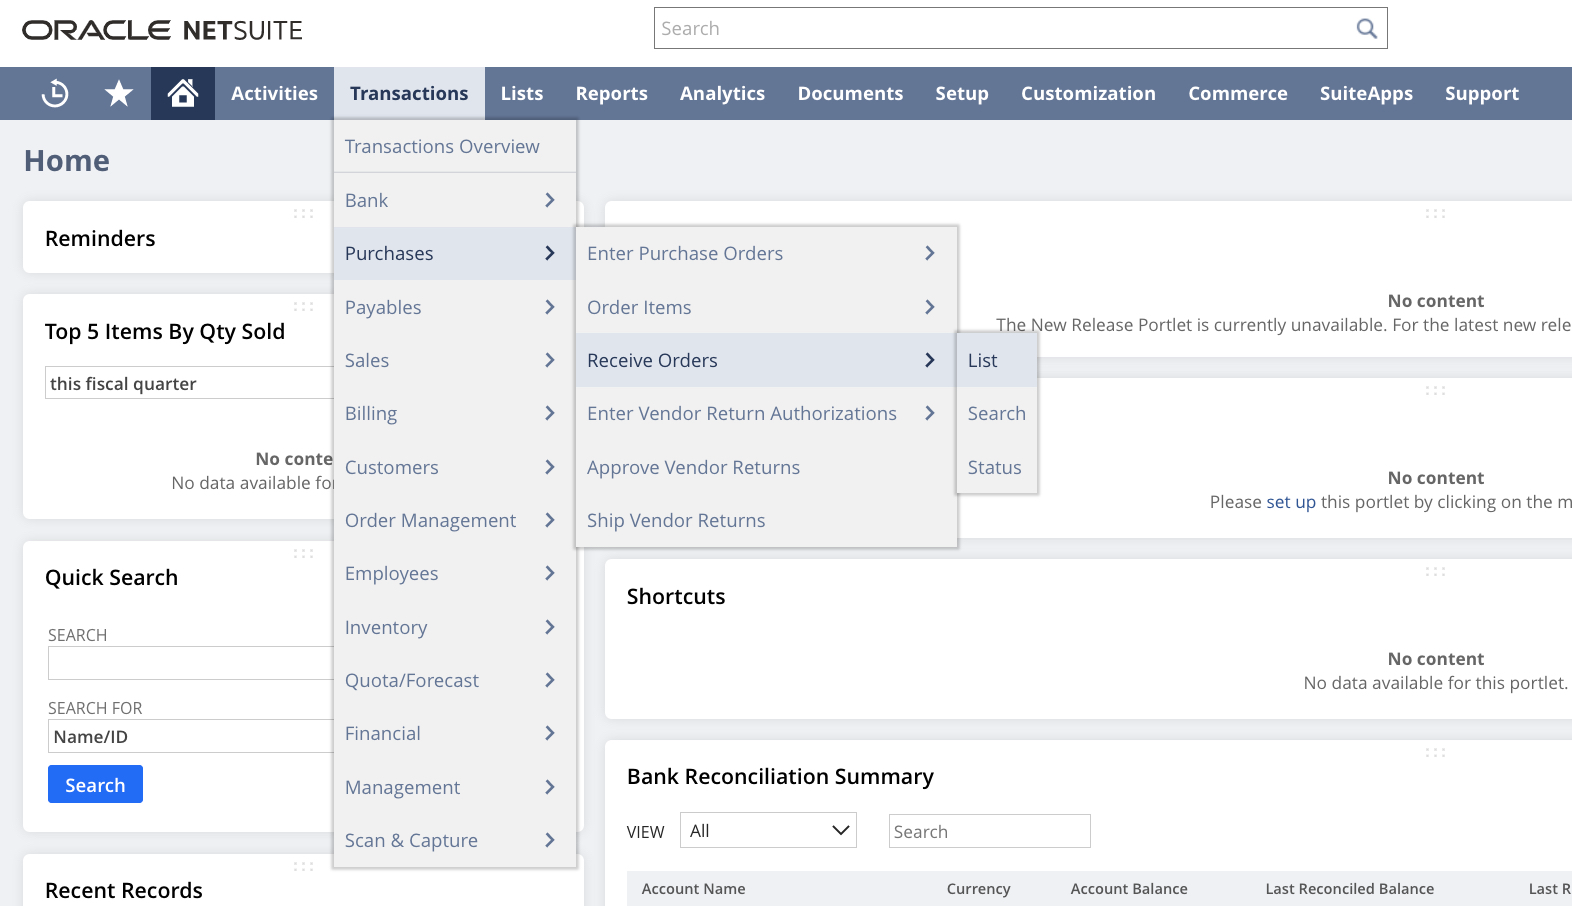Select List under Receive Orders
The image size is (1572, 906).
point(982,361)
